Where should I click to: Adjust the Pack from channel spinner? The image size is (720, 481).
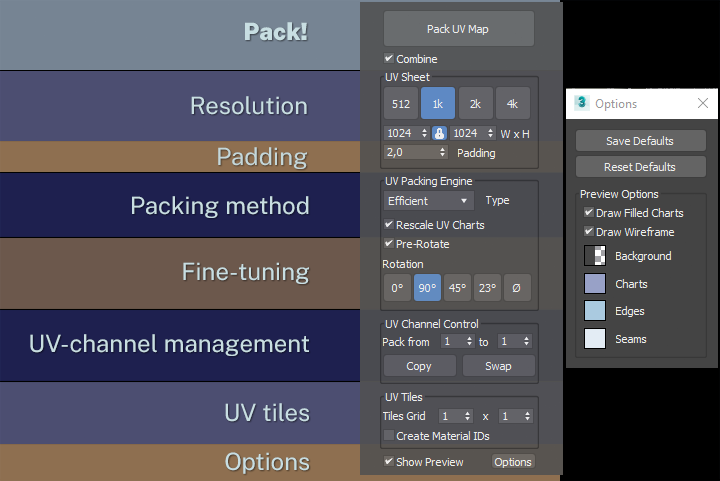469,341
